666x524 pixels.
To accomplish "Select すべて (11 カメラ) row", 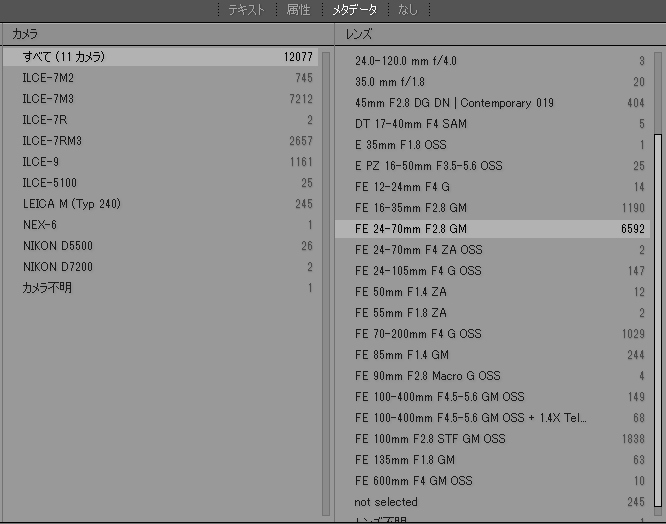I will (x=161, y=57).
